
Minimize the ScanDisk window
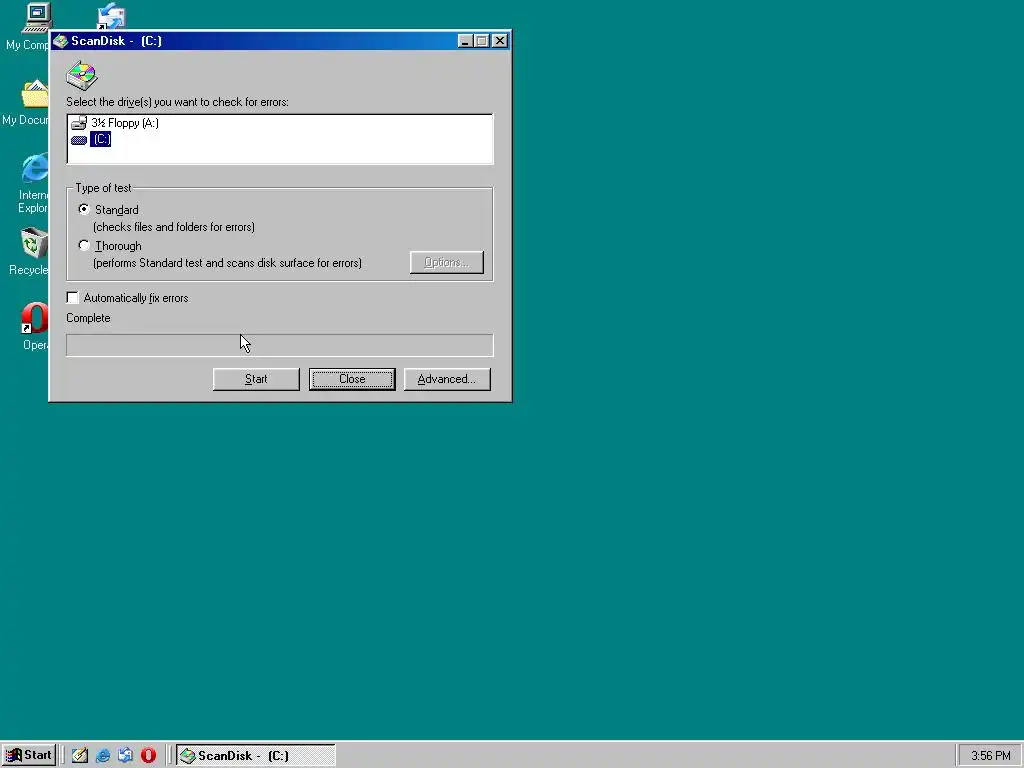point(465,41)
